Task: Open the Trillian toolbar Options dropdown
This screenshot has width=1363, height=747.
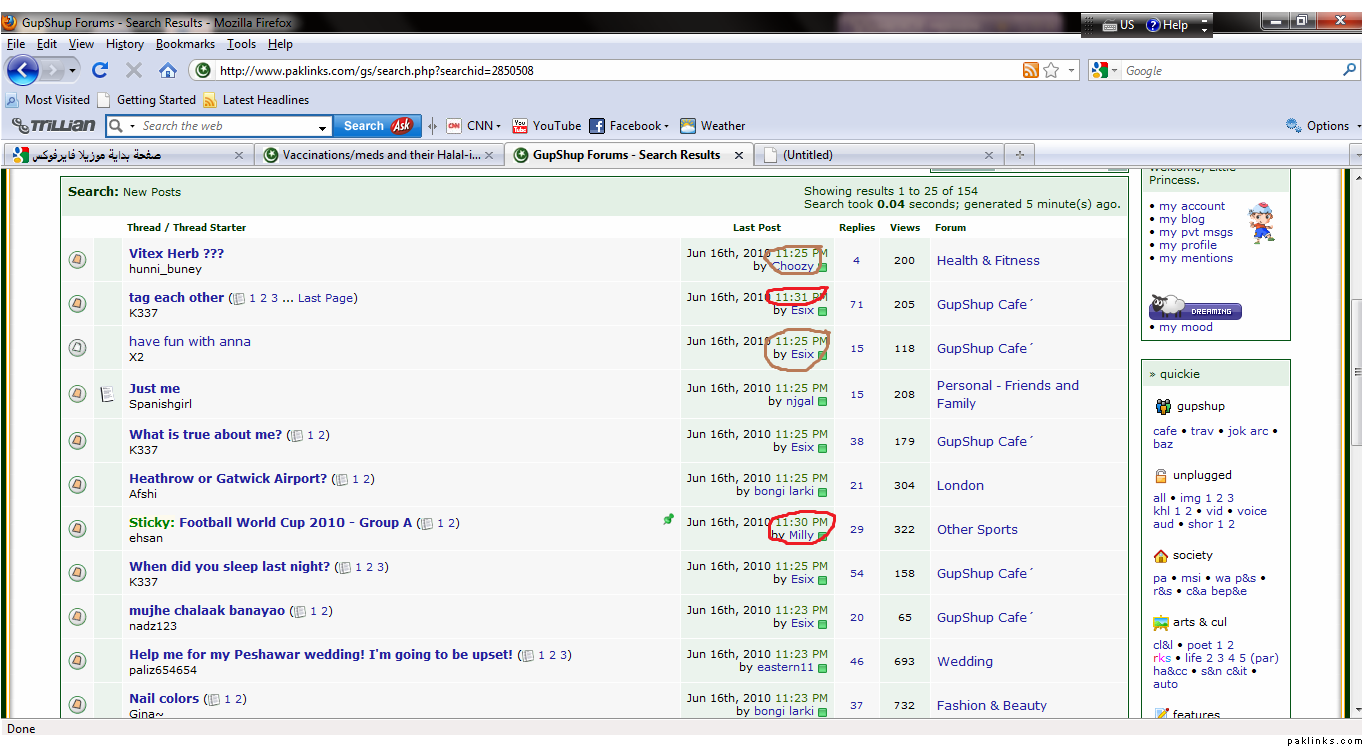Action: click(1324, 126)
